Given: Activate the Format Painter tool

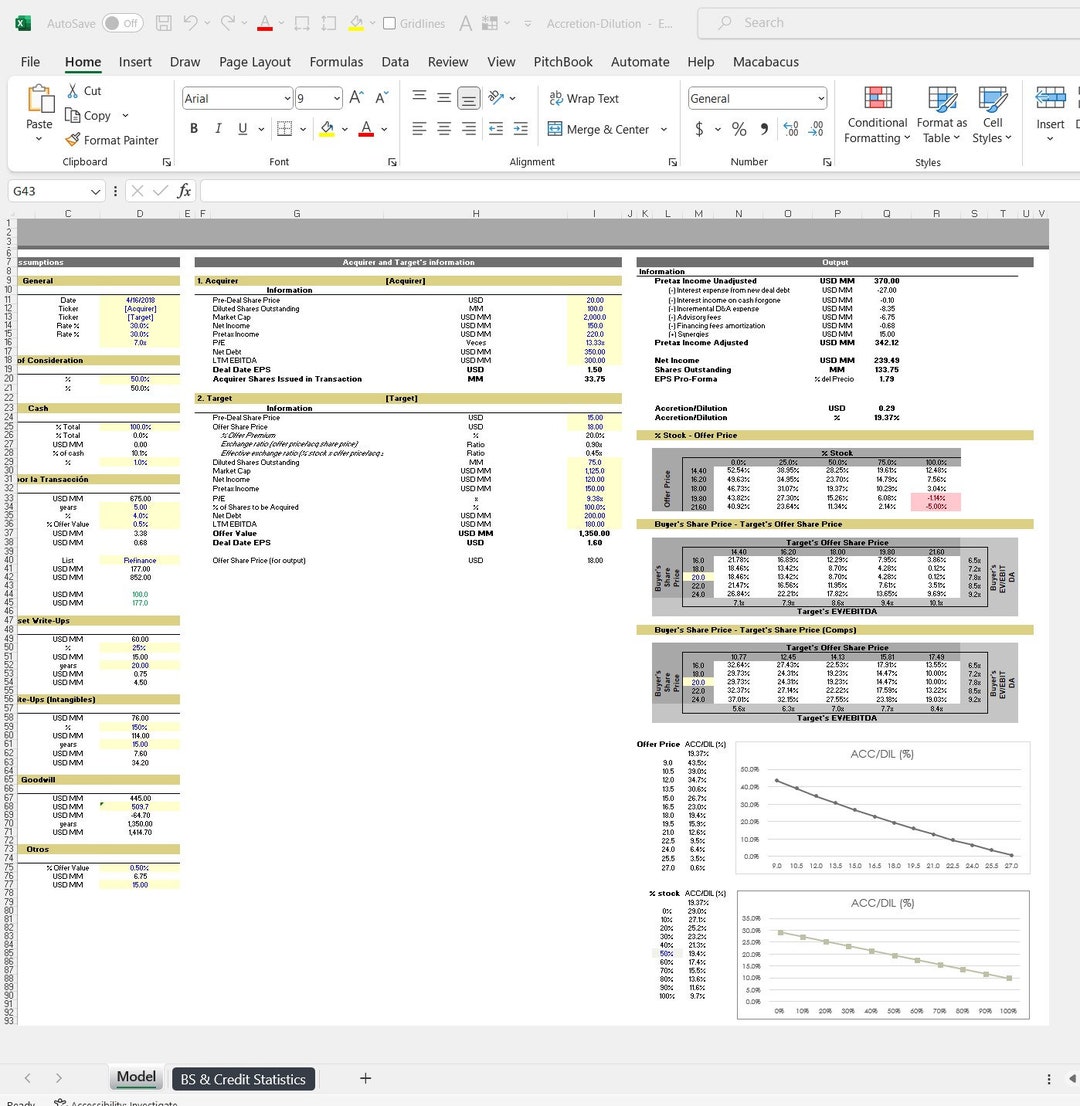Looking at the screenshot, I should click(112, 140).
